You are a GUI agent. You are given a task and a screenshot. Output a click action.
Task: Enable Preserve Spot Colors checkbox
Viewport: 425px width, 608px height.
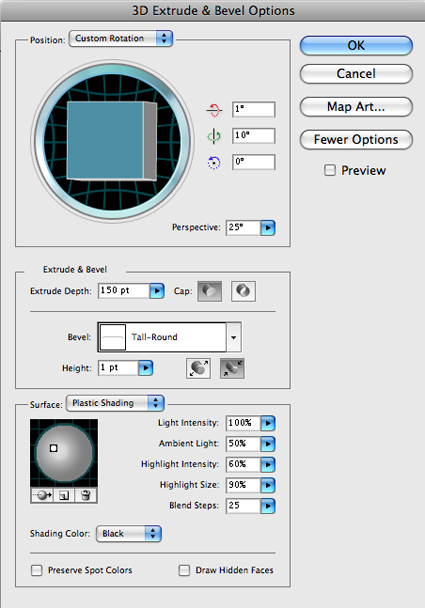pos(36,570)
